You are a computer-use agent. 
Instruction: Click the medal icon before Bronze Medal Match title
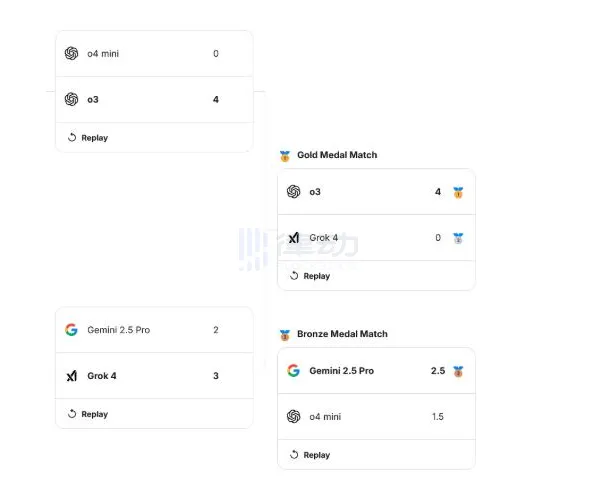pyautogui.click(x=285, y=335)
